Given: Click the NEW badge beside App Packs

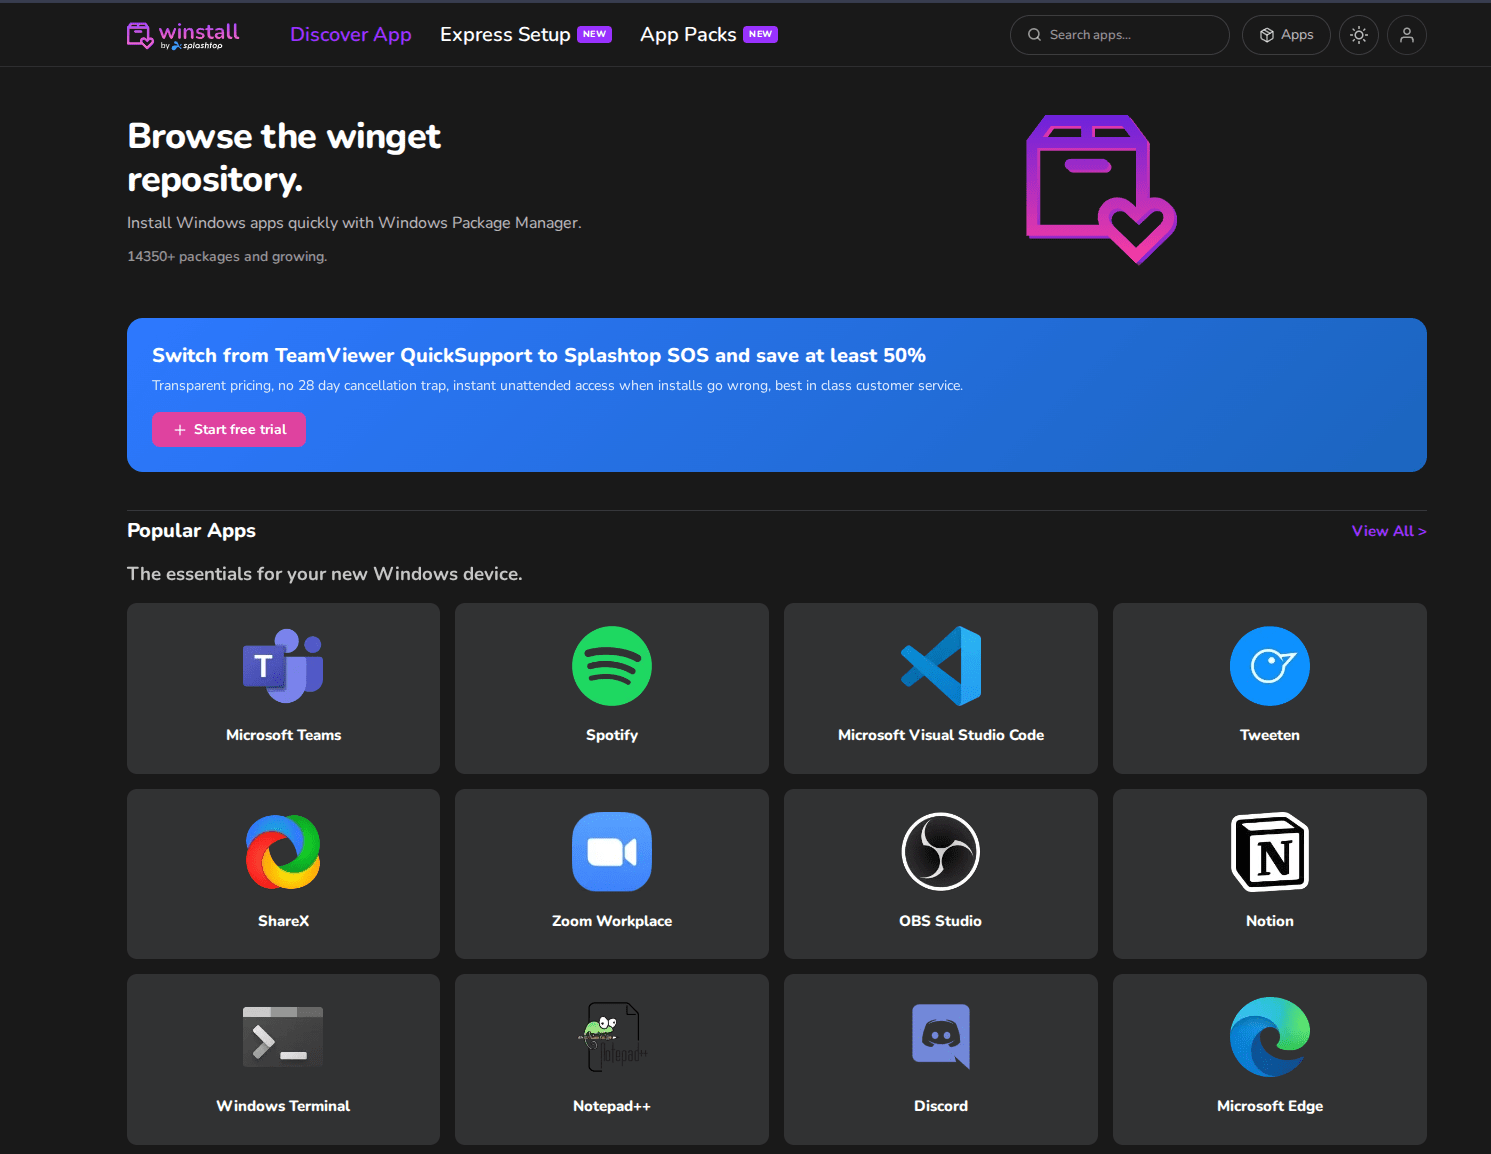Looking at the screenshot, I should pyautogui.click(x=761, y=34).
